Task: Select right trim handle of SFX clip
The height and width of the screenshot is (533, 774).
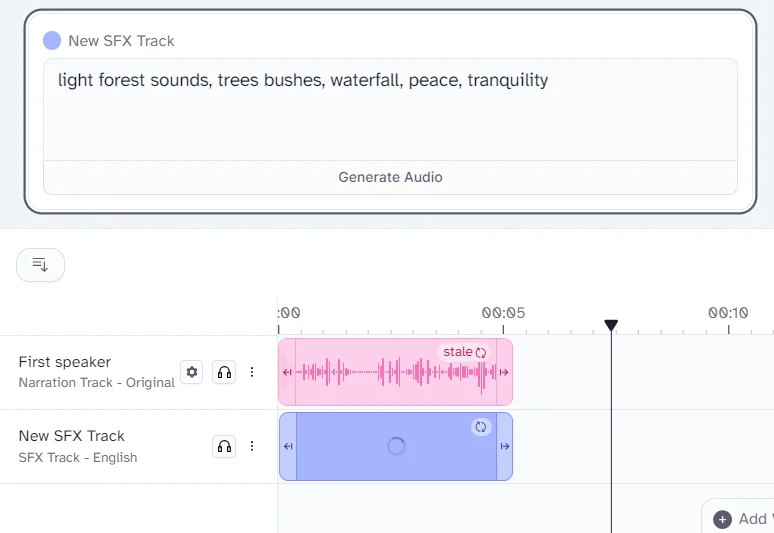Action: pyautogui.click(x=504, y=446)
